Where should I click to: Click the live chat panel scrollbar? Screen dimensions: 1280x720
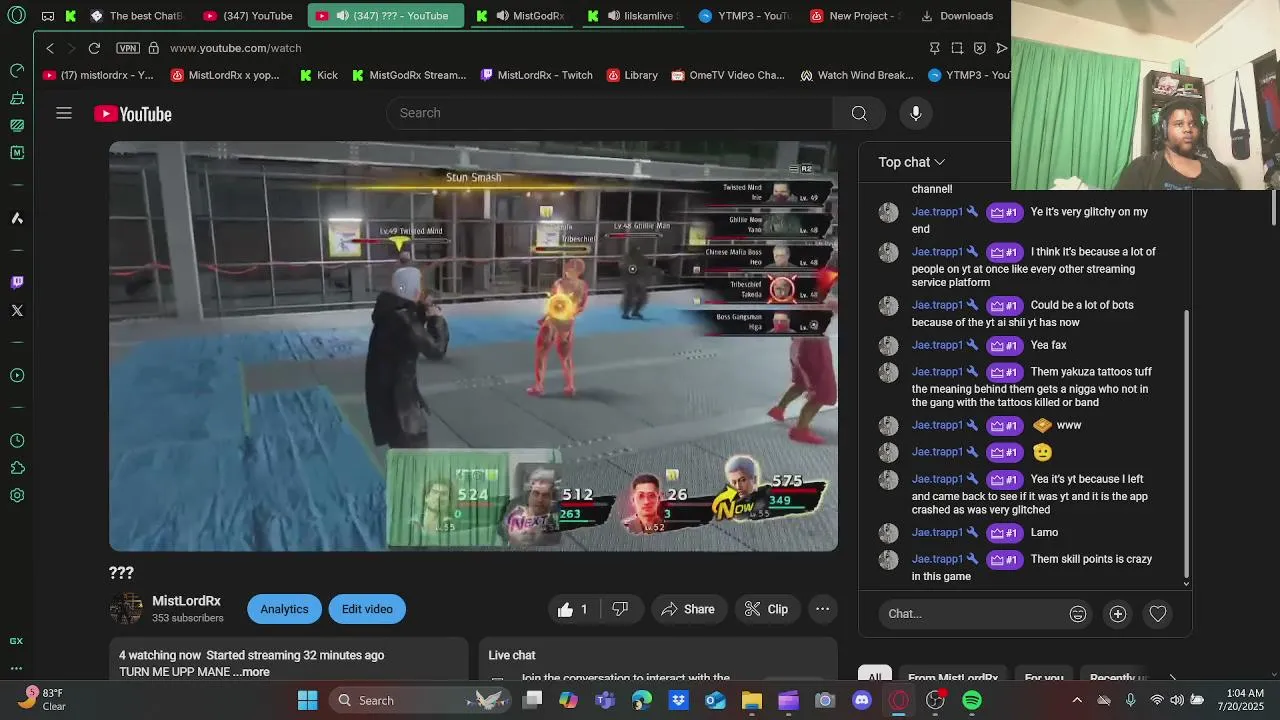click(1187, 445)
